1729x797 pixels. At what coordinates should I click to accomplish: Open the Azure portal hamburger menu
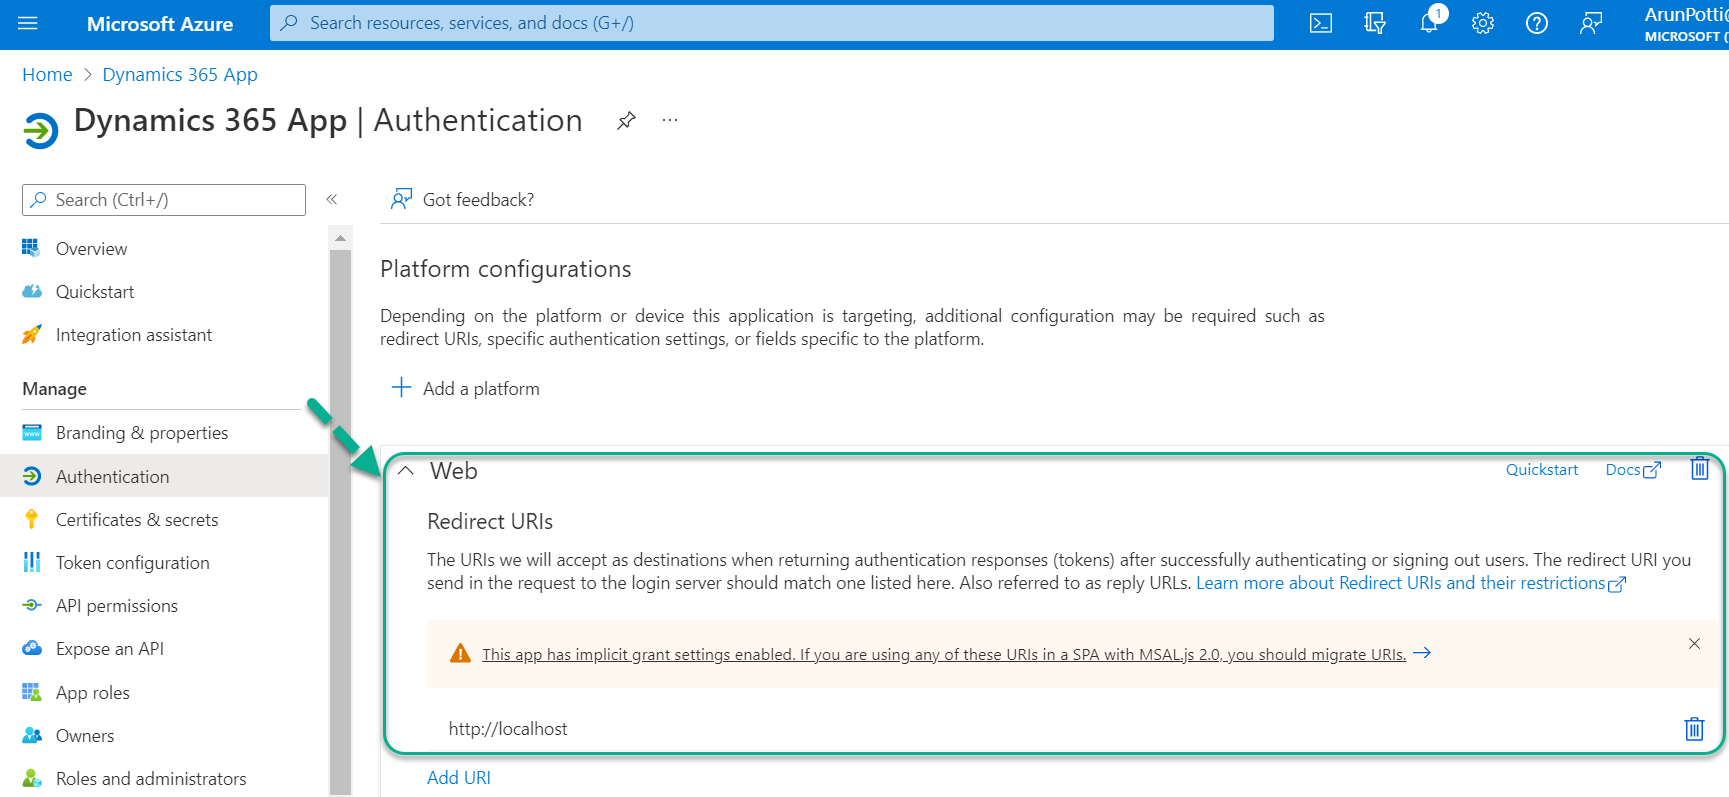28,23
